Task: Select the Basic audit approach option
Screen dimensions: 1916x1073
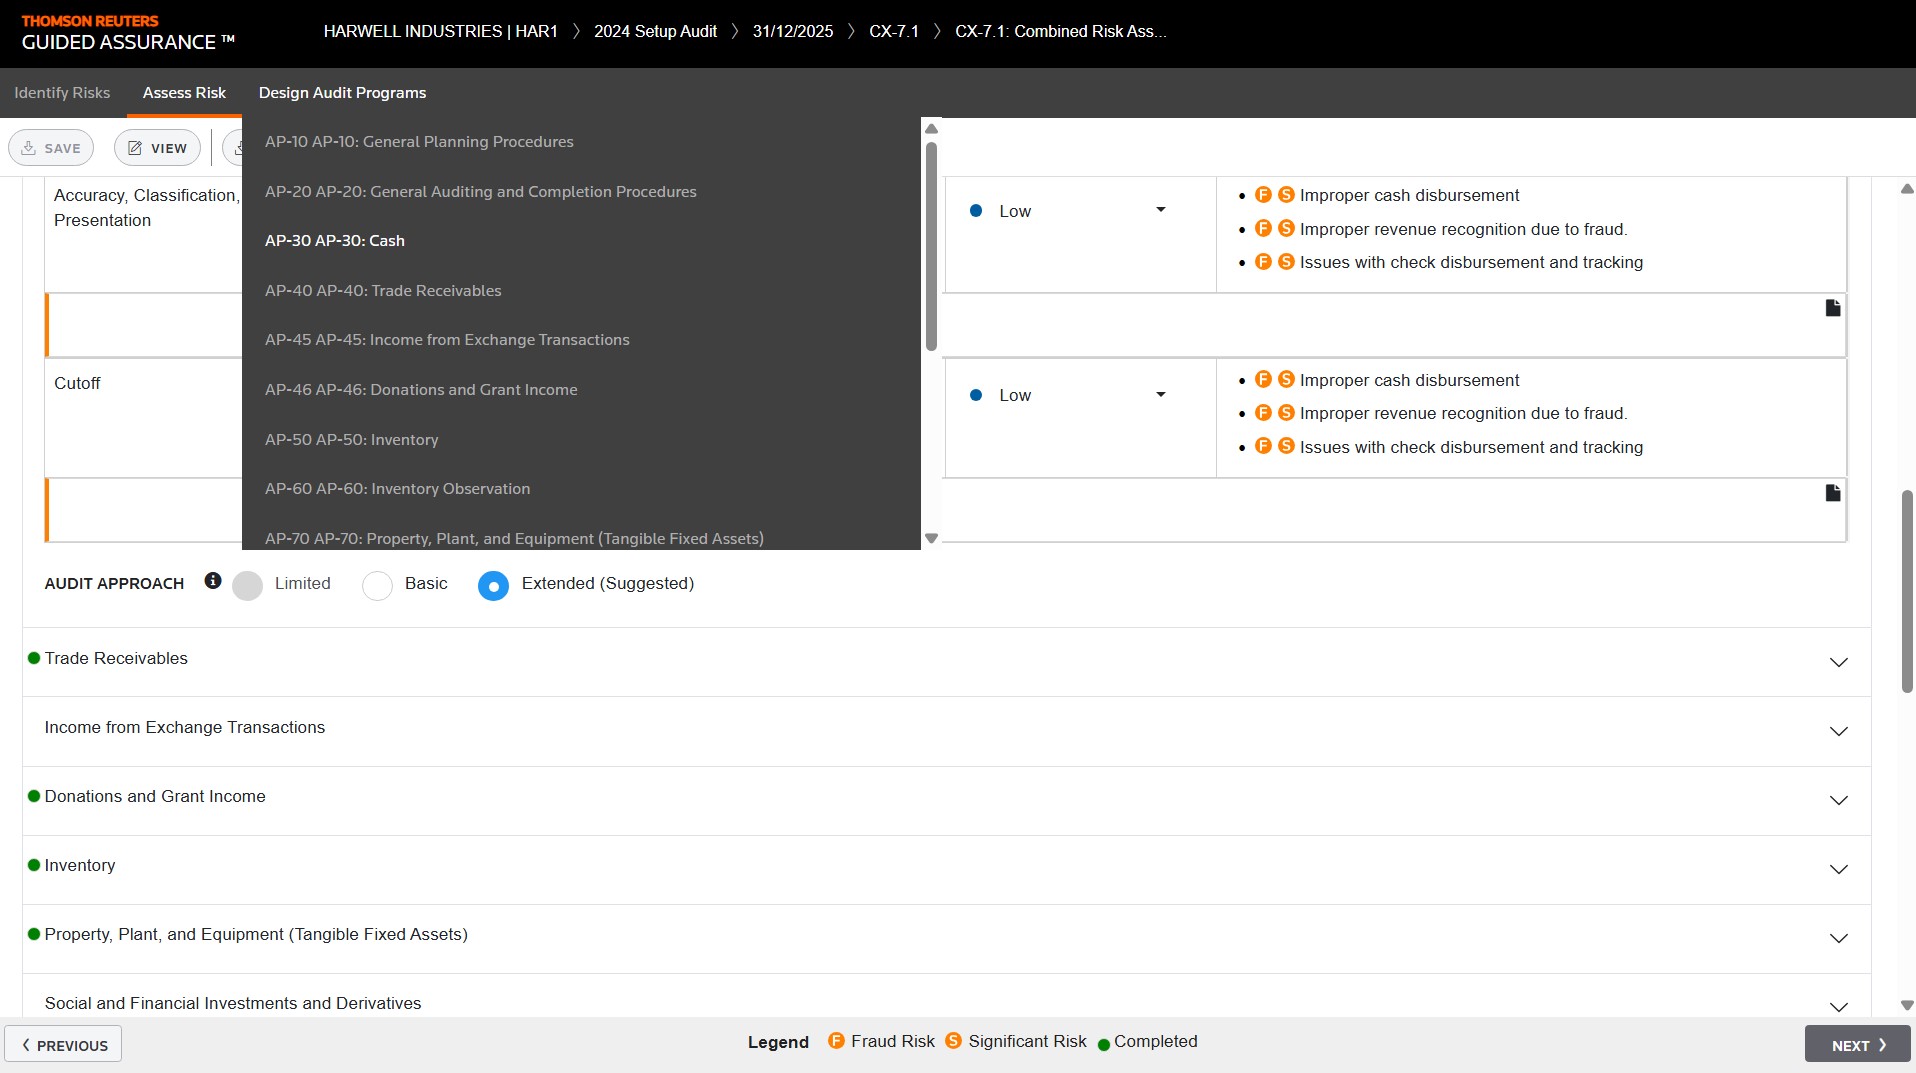Action: click(x=377, y=585)
